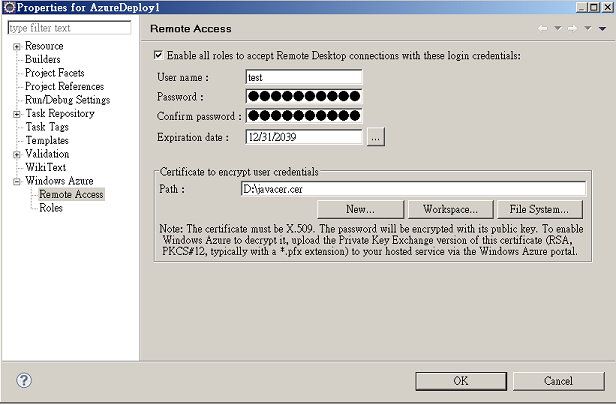The height and width of the screenshot is (405, 616).
Task: Open the back history dropdown arrow
Action: [558, 28]
